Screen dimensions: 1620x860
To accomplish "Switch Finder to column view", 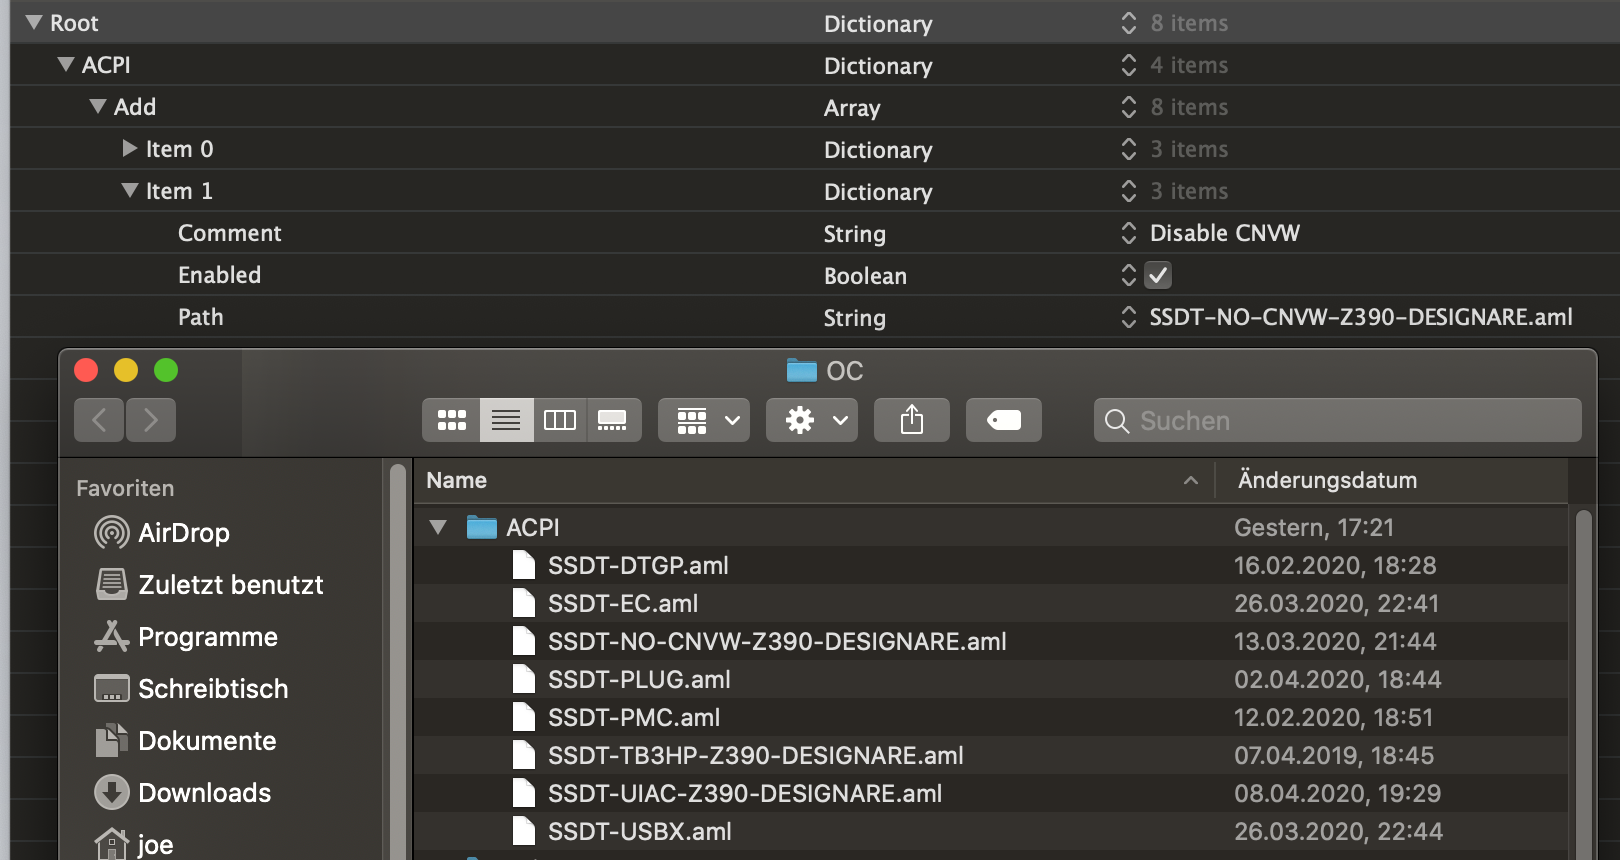I will click(560, 420).
